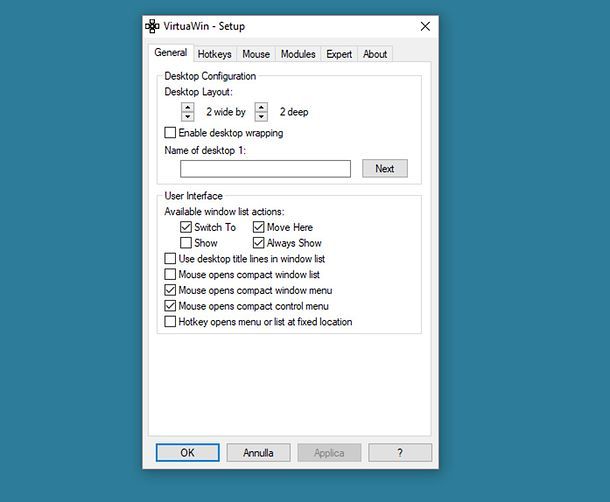Screen dimensions: 610x502
Task: Click the 'Desktop Layout:' label
Action: point(198,92)
